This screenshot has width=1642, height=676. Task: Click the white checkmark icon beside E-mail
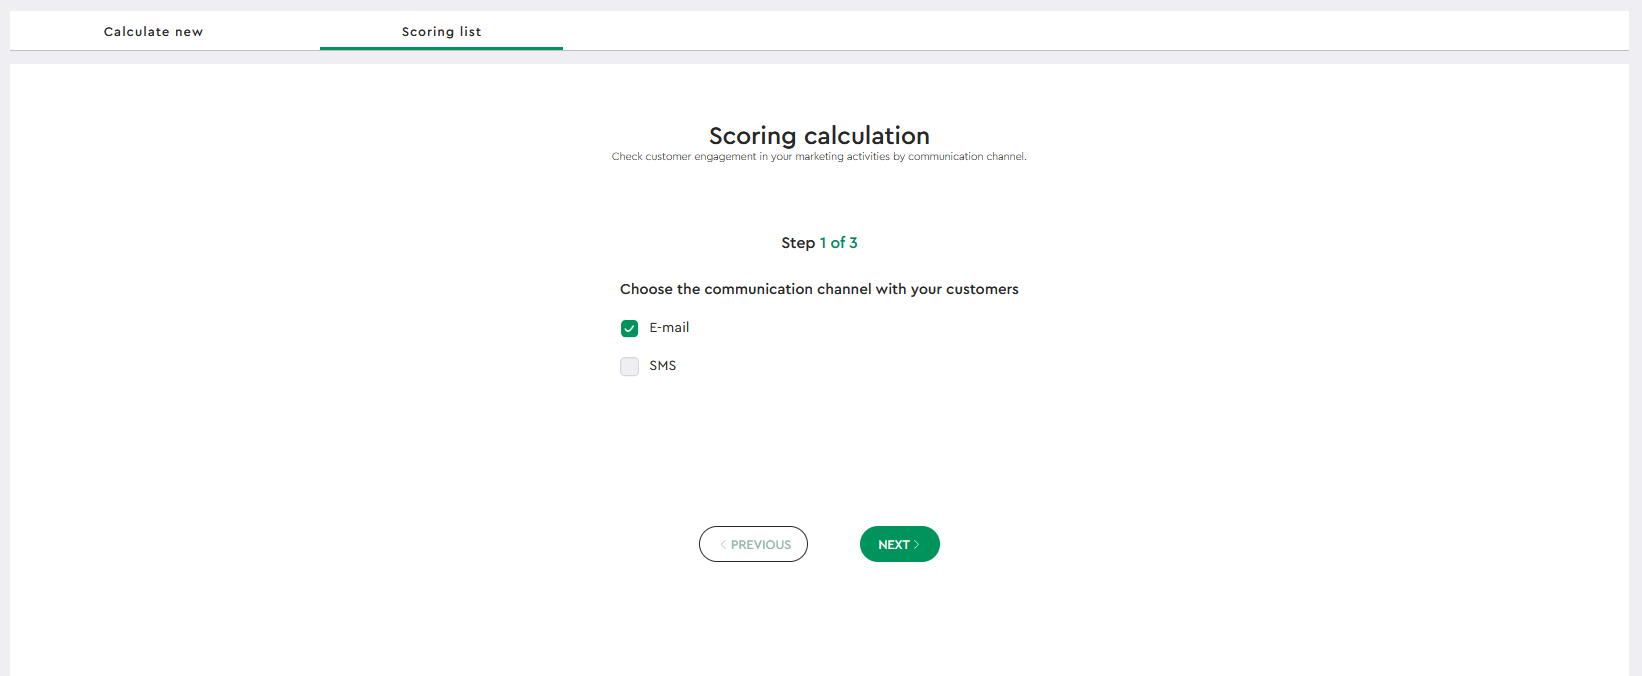[629, 328]
